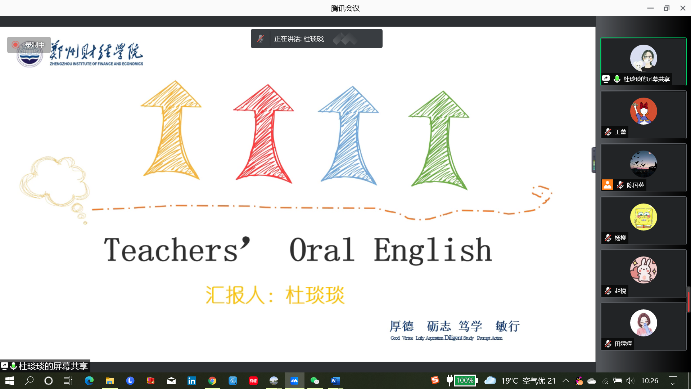Image resolution: width=691 pixels, height=389 pixels.
Task: Click the screen-share icon on presenter tile
Action: pos(606,79)
